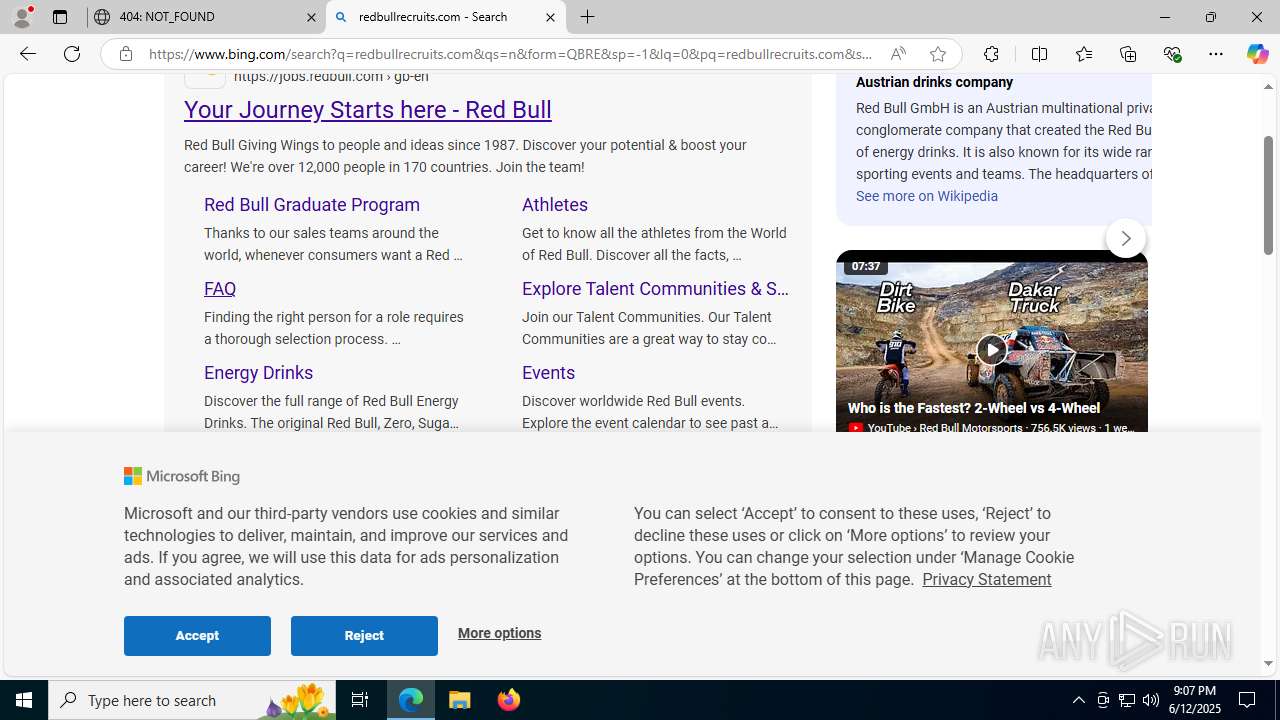The height and width of the screenshot is (720, 1280).
Task: Open Browser essentials heart icon
Action: click(1172, 54)
